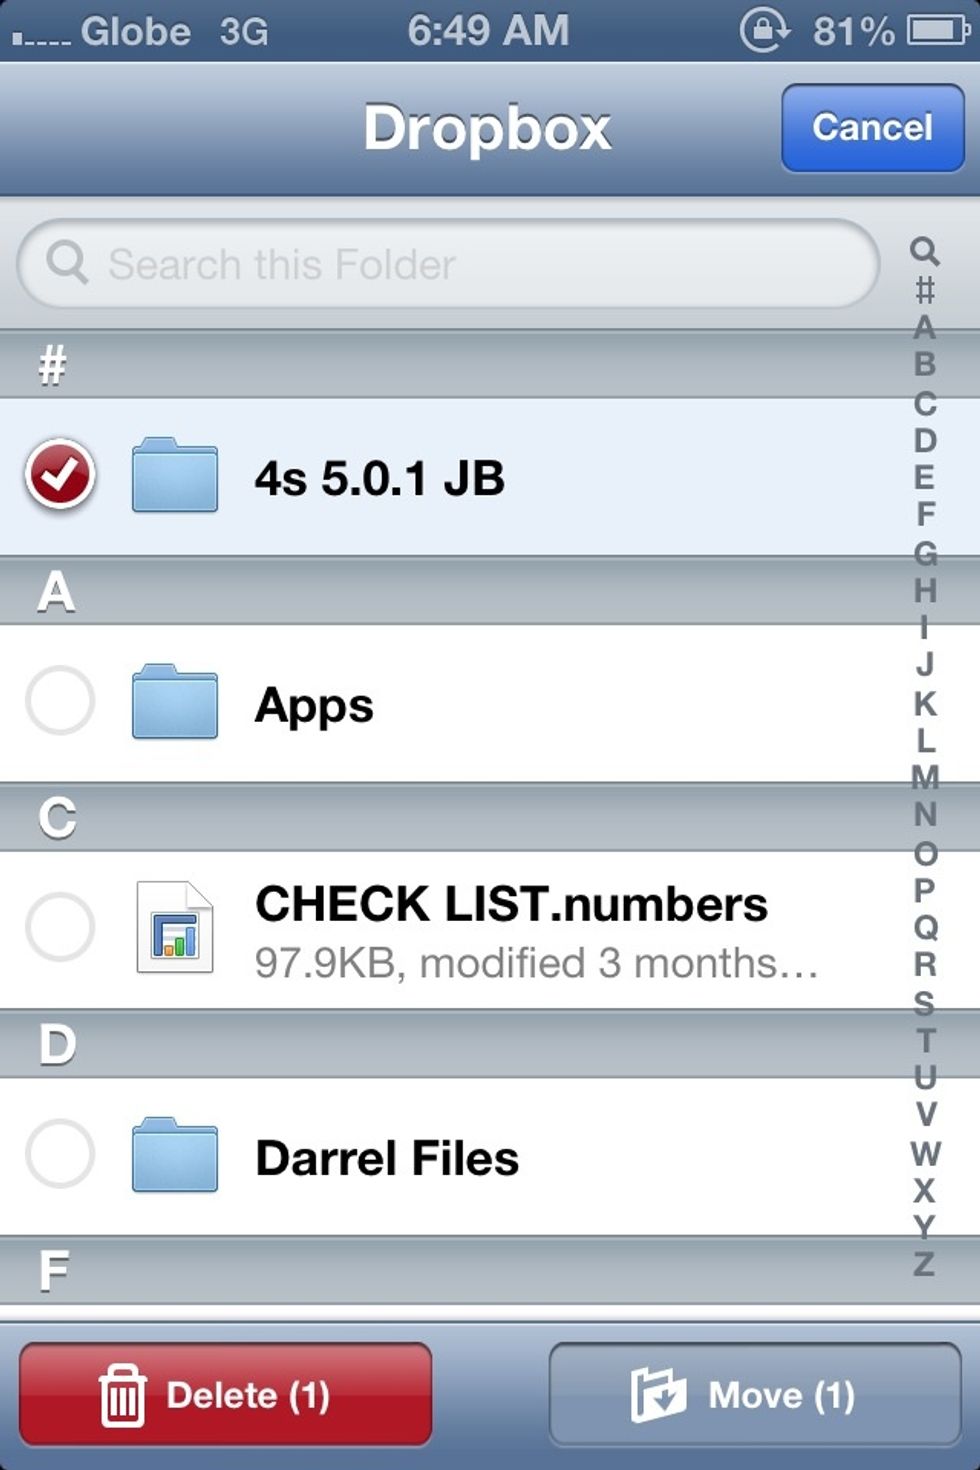This screenshot has height=1470, width=980.
Task: Tap the folder-move icon on Move button
Action: tap(659, 1395)
